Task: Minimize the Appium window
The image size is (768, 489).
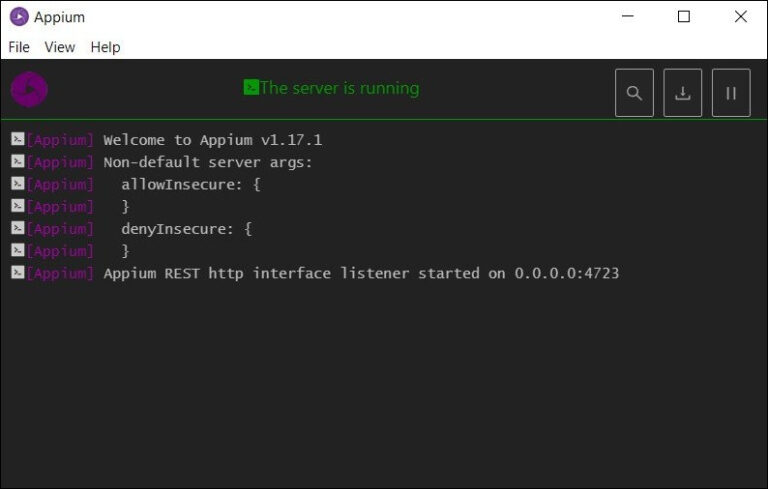Action: point(627,17)
